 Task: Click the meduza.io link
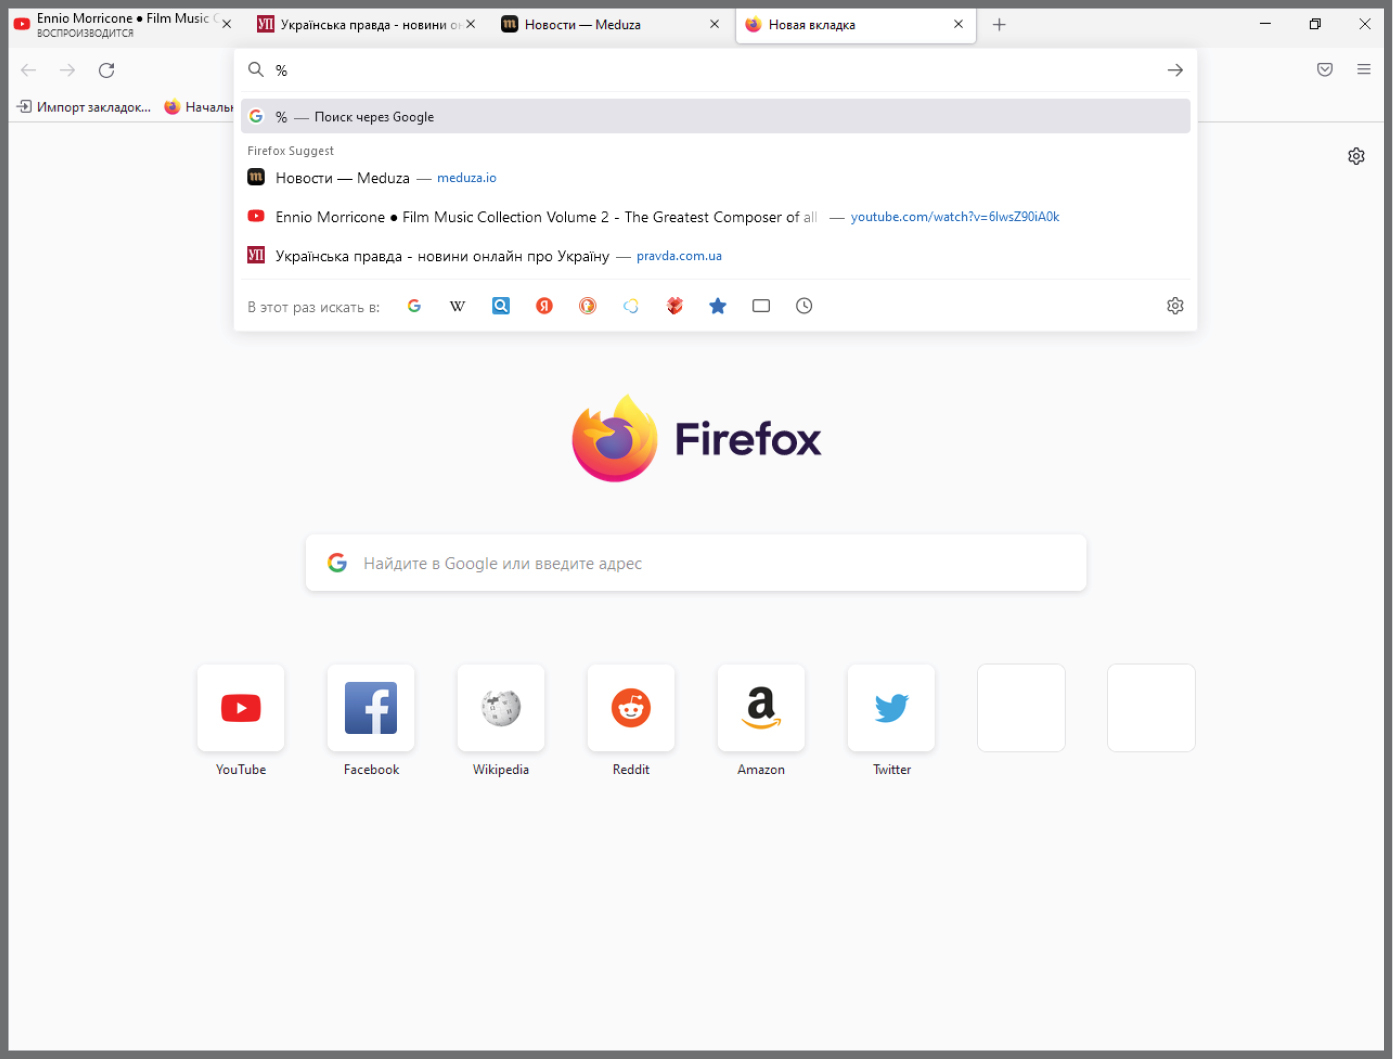[467, 178]
